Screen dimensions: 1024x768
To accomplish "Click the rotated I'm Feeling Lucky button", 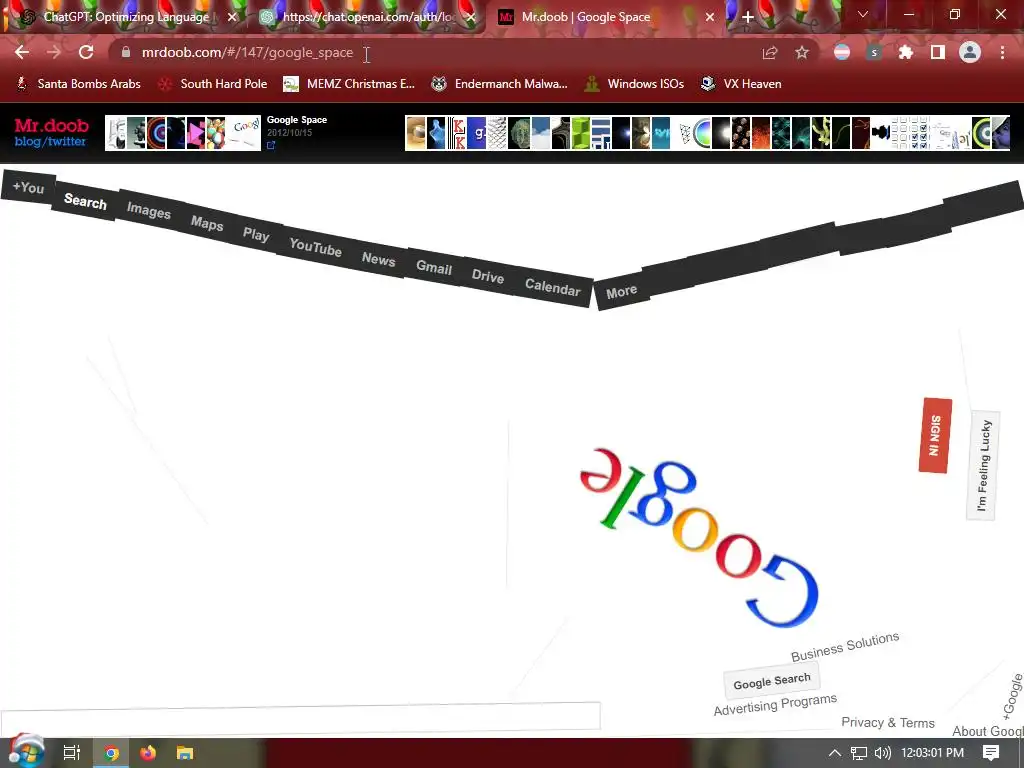I will point(983,465).
